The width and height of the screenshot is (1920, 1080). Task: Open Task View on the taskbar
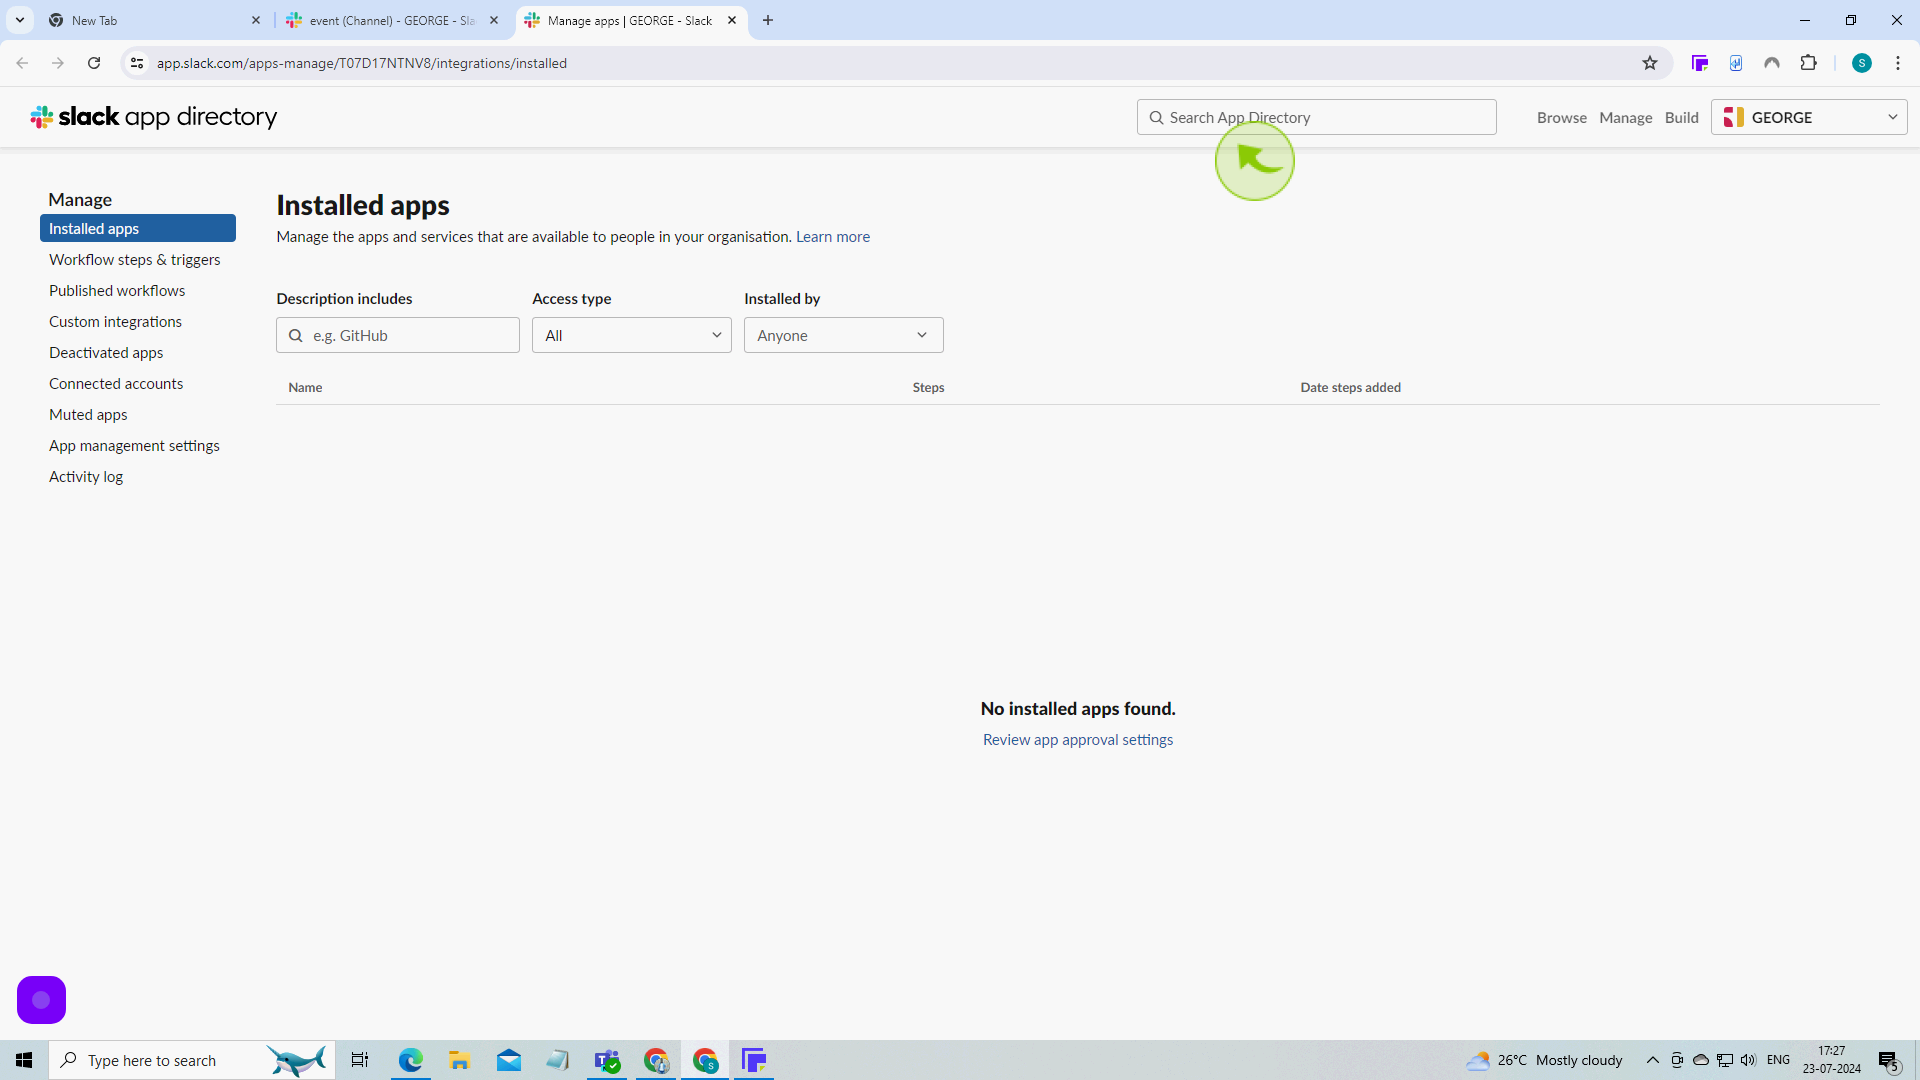pyautogui.click(x=360, y=1060)
